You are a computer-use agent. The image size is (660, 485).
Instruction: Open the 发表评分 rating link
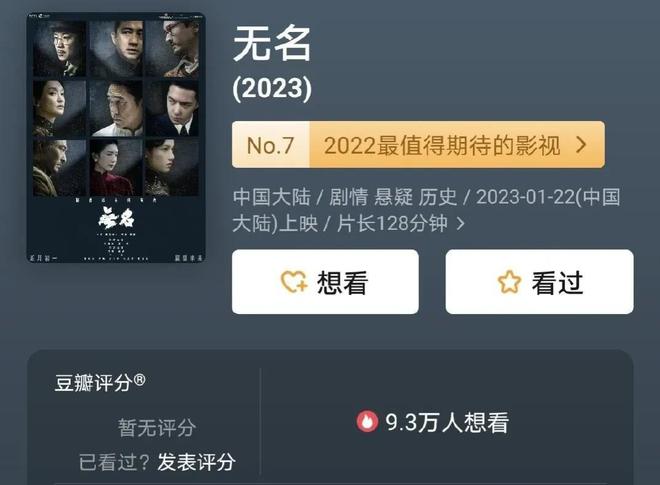click(196, 462)
